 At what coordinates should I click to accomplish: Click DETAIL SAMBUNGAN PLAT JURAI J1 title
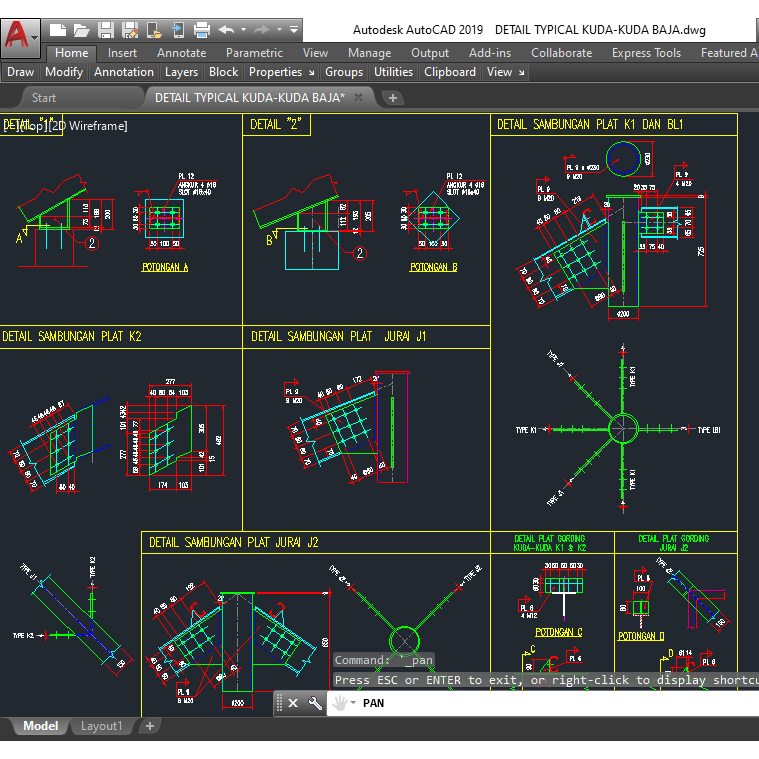(x=338, y=336)
